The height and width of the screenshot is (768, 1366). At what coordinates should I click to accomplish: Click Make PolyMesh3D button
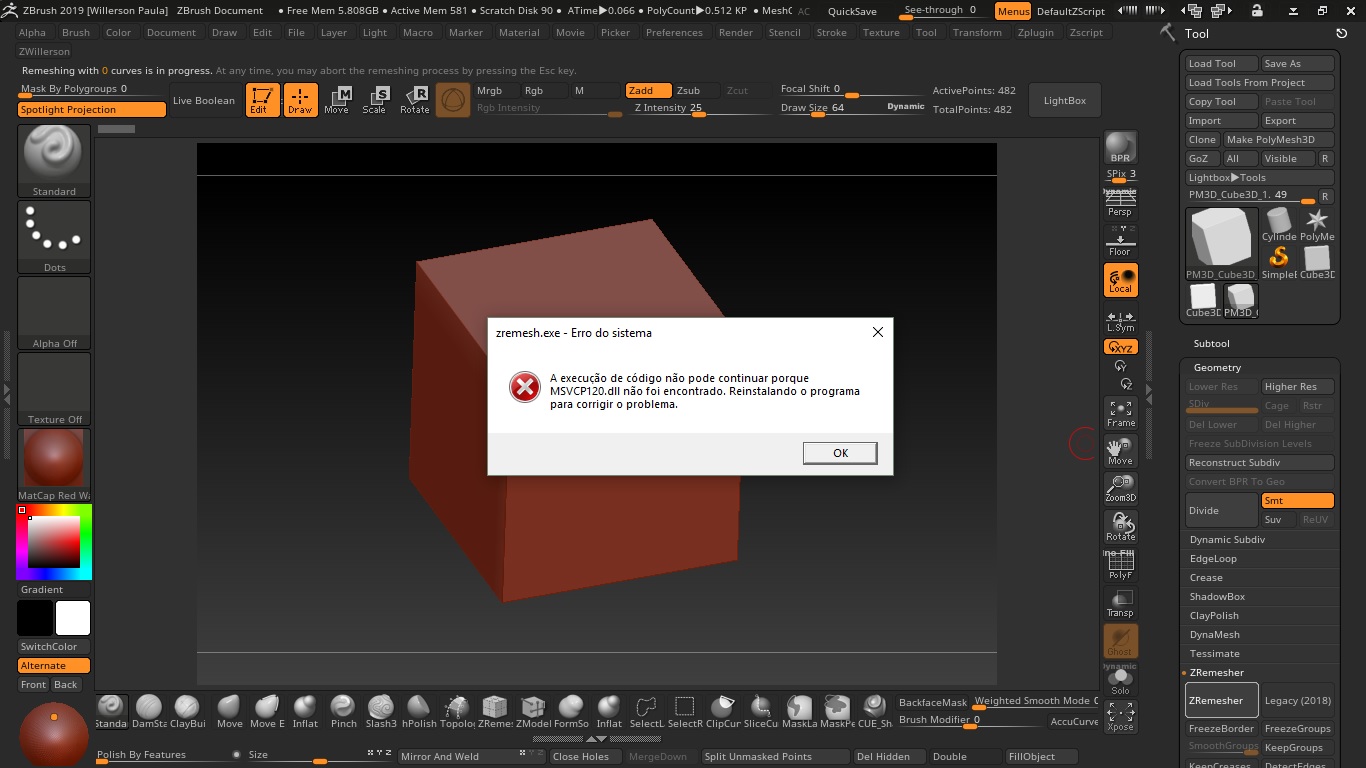1278,139
